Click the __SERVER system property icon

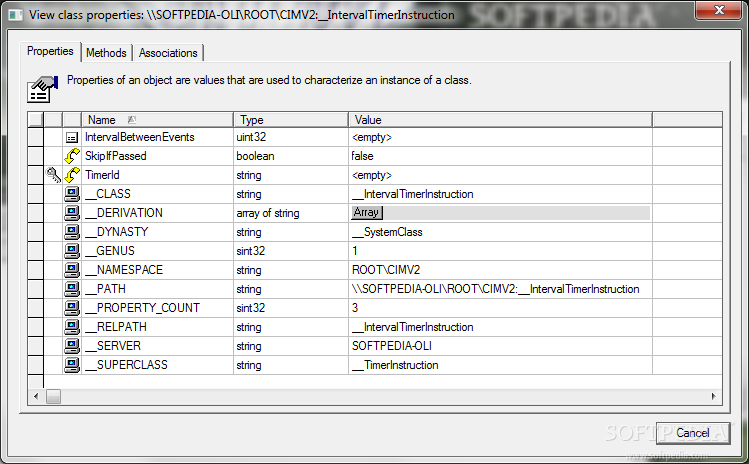tap(72, 346)
